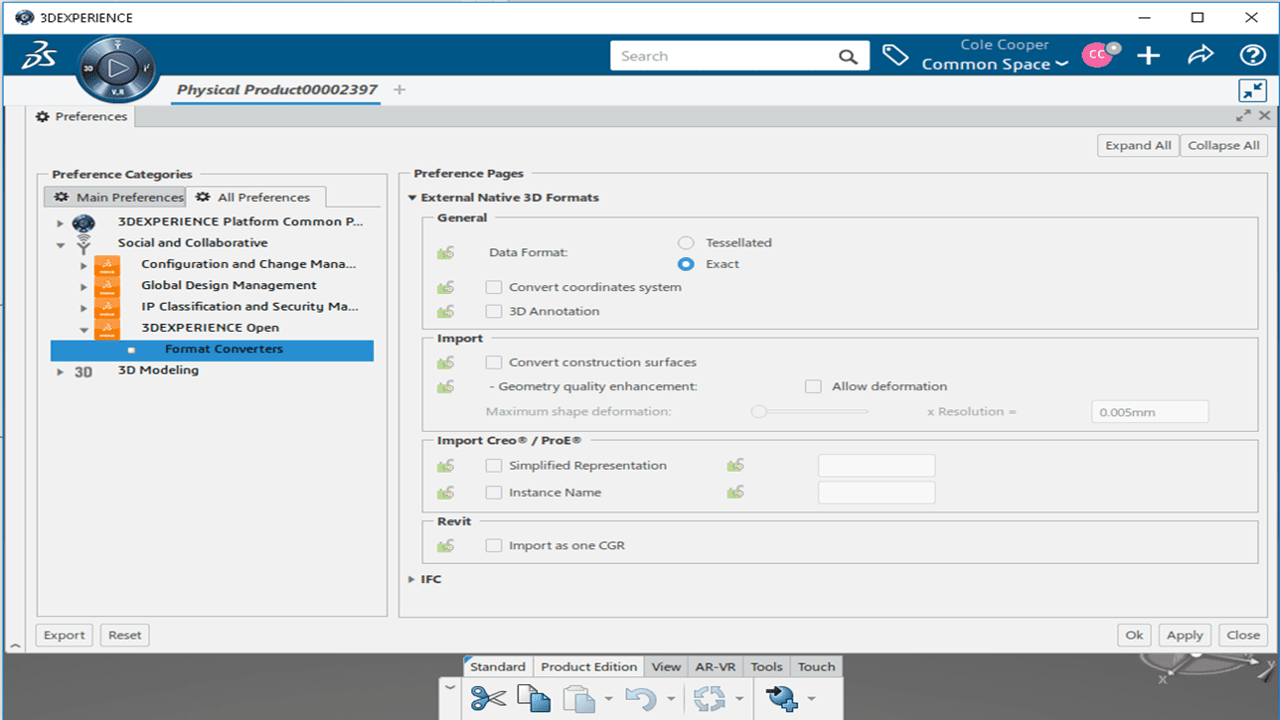The image size is (1280, 720).
Task: Check the Import as one CGR box
Action: click(x=494, y=546)
